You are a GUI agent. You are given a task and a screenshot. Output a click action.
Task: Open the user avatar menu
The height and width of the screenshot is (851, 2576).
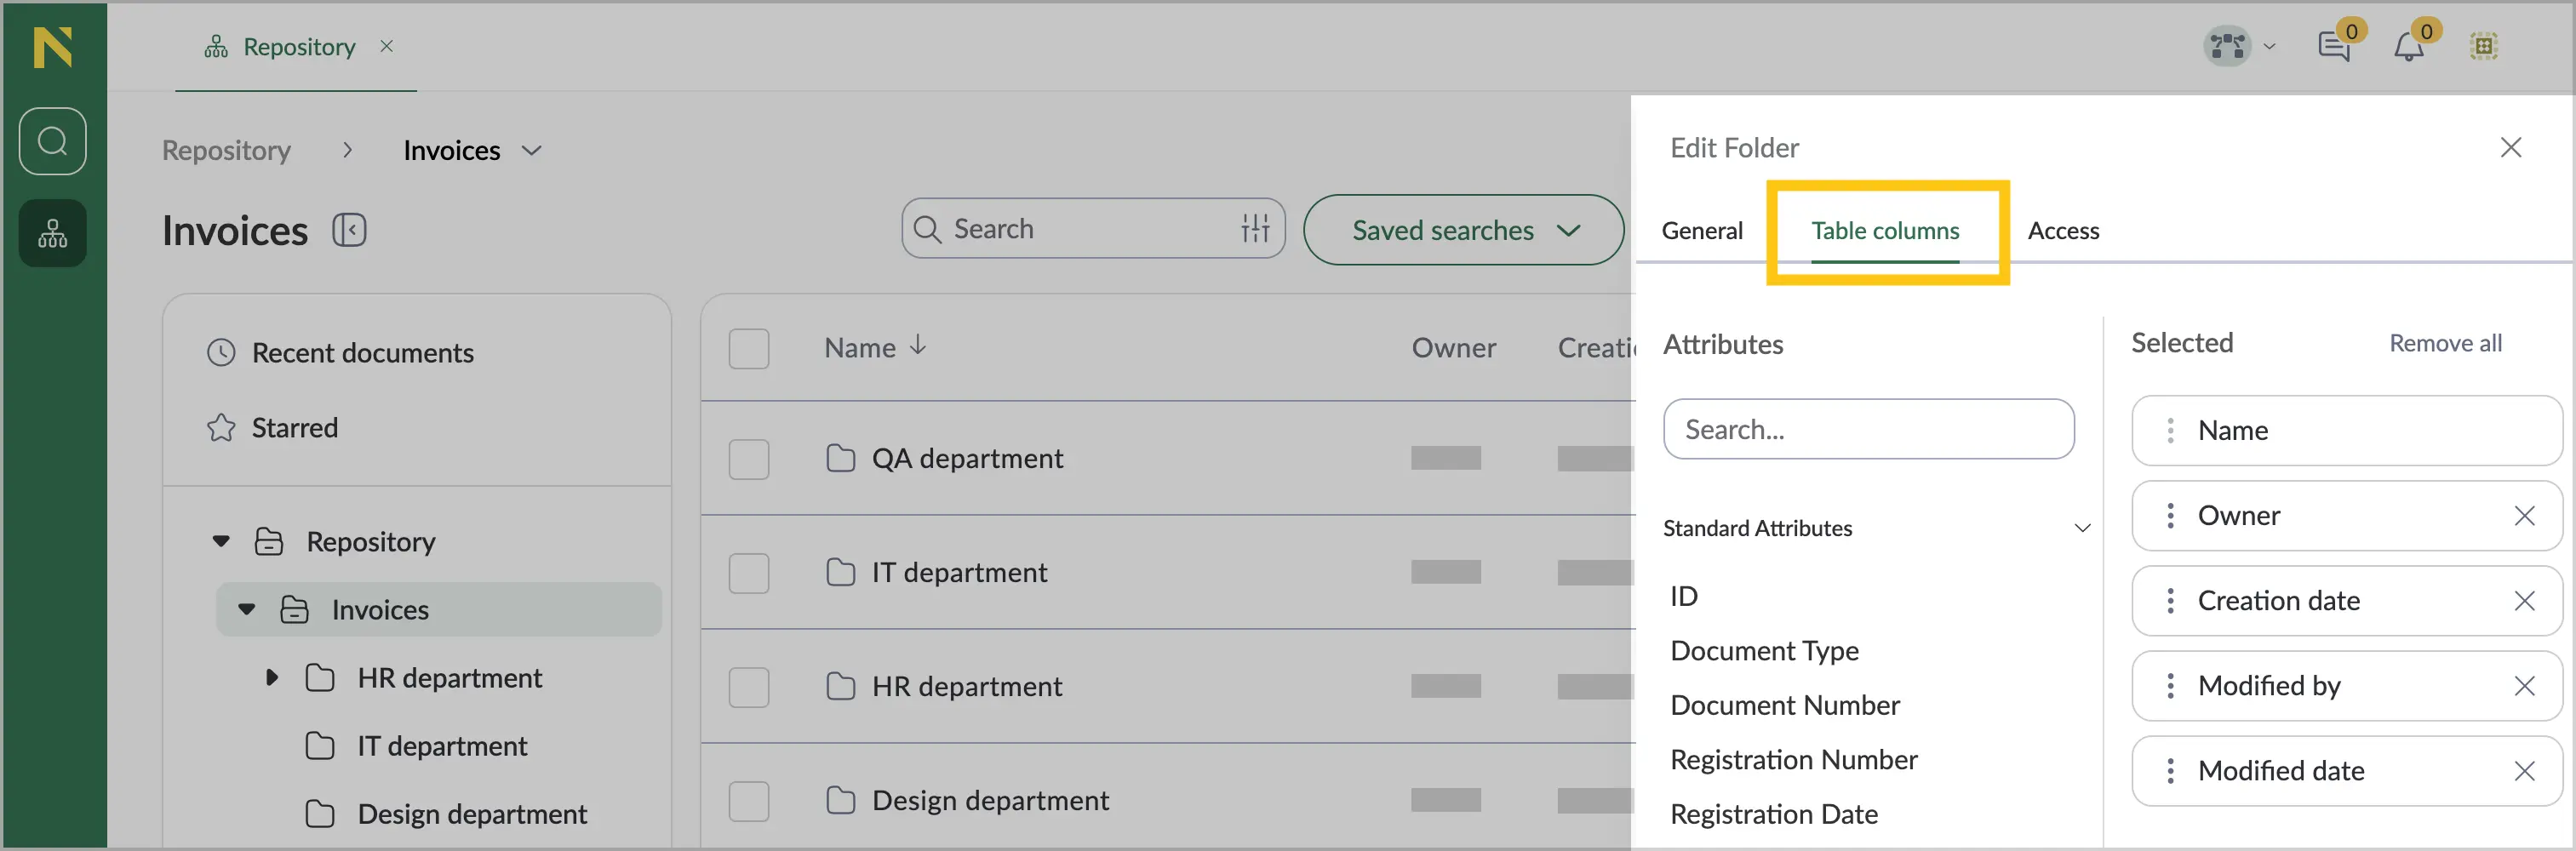coord(2228,46)
